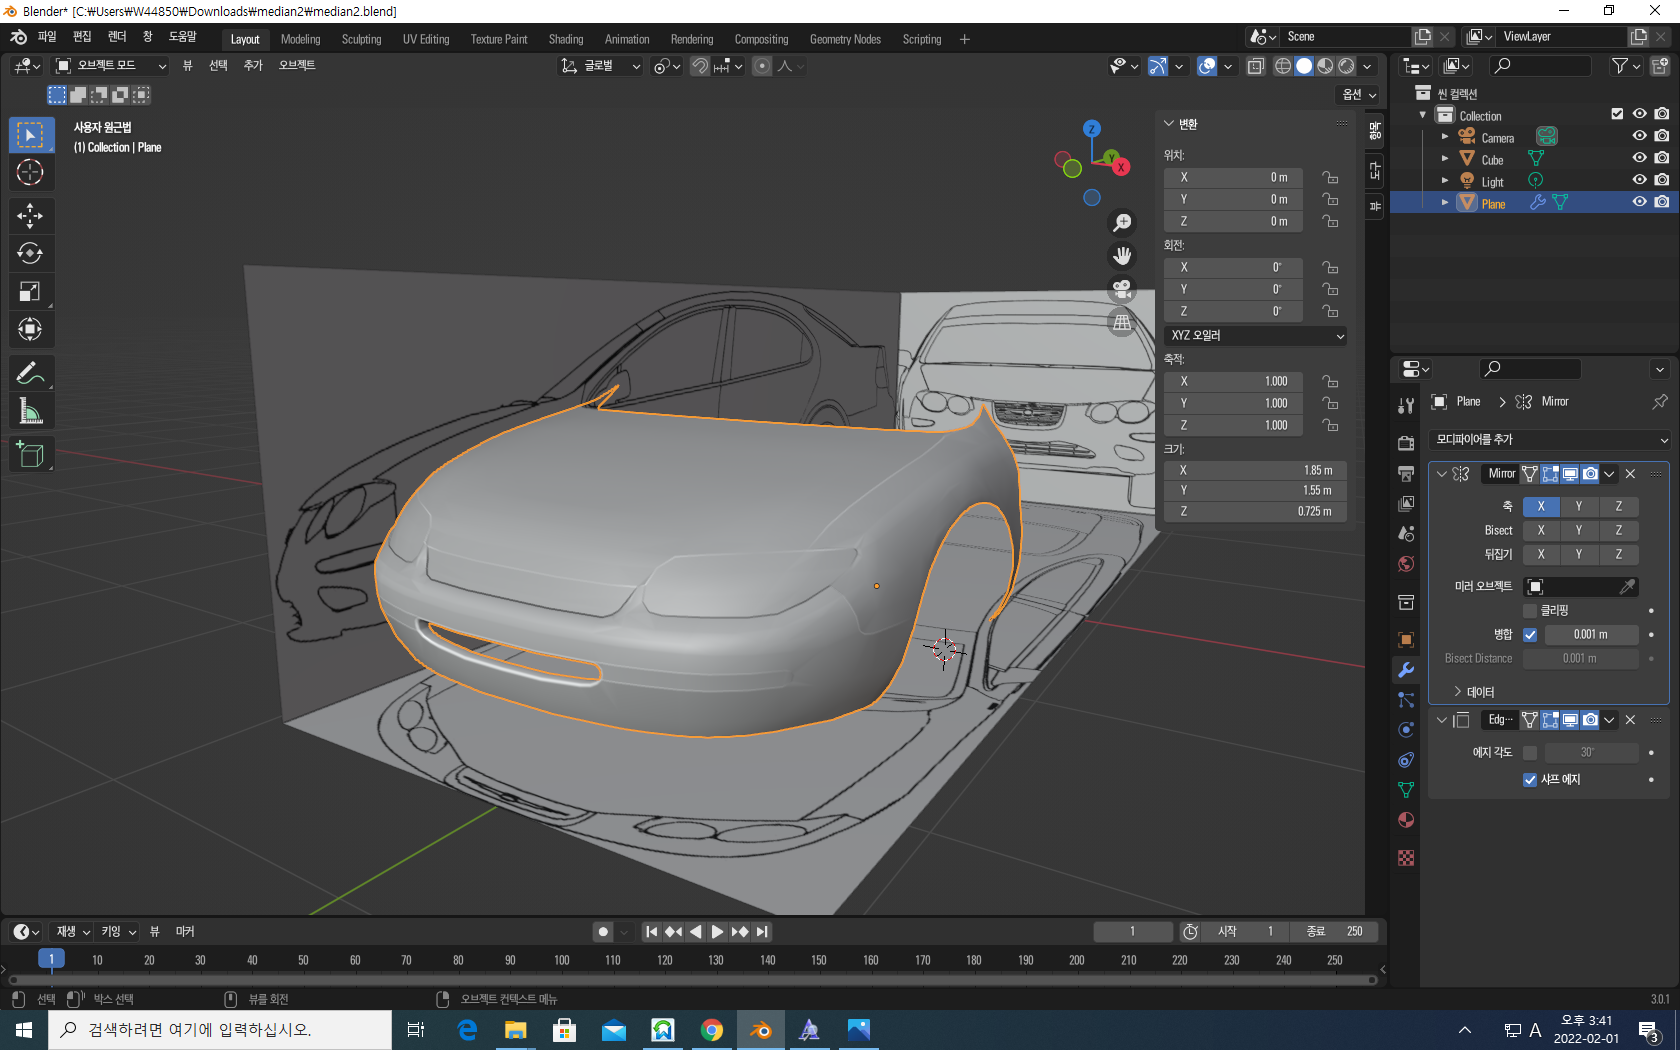
Task: Select the Measure tool
Action: point(30,412)
